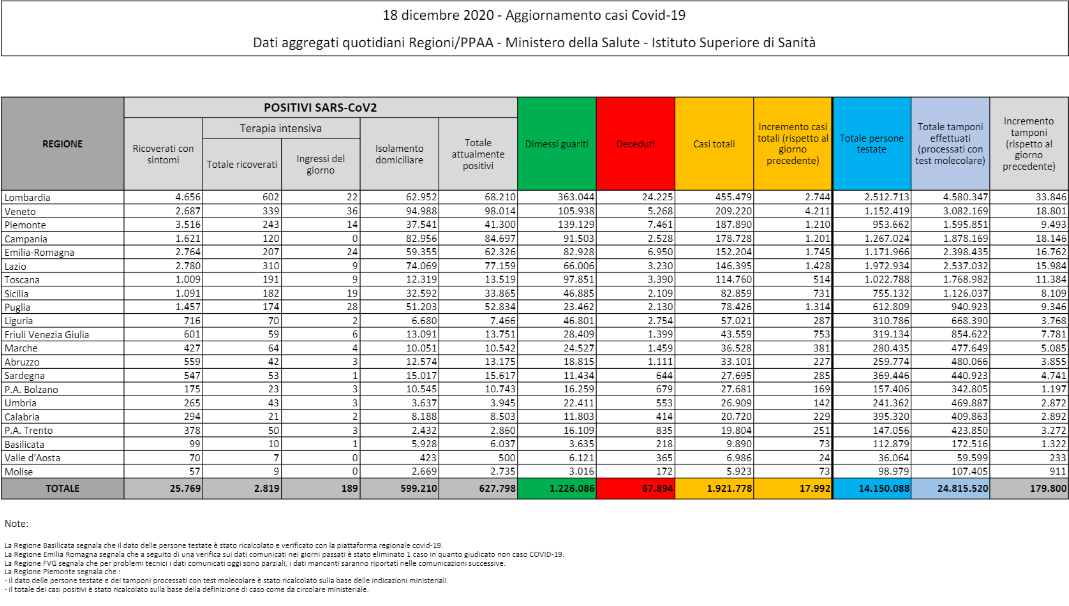Screen dimensions: 1069x606
Task: Click the Totale tamponi effettuati header
Action: (950, 144)
